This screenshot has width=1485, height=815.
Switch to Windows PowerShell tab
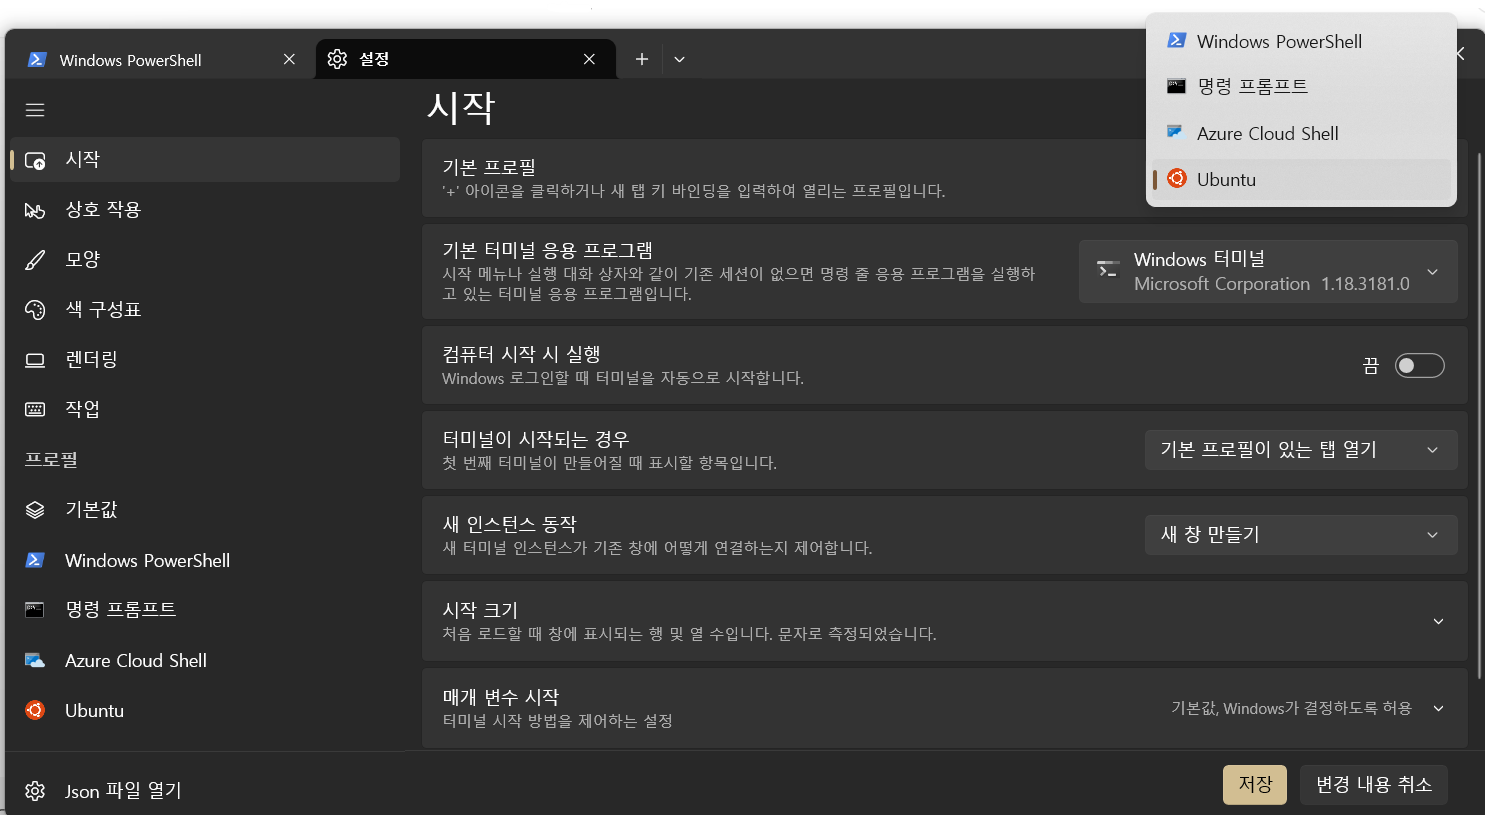pos(160,59)
